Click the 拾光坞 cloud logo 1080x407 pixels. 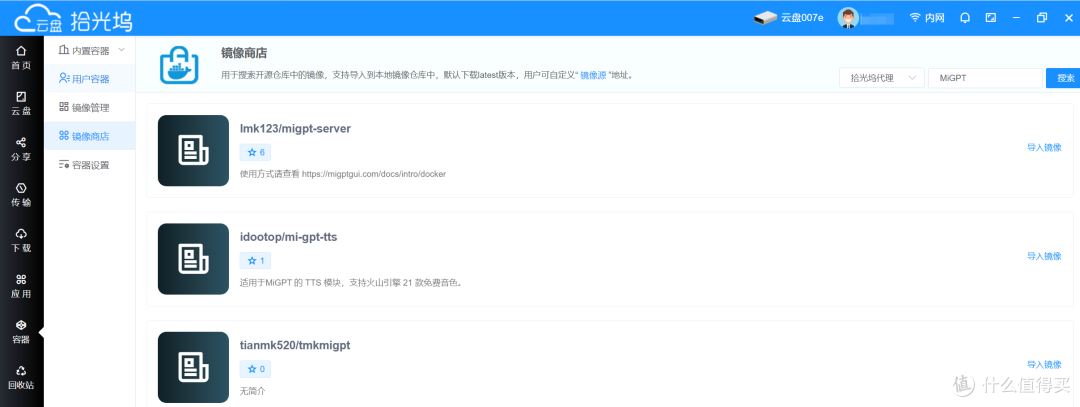click(x=72, y=18)
